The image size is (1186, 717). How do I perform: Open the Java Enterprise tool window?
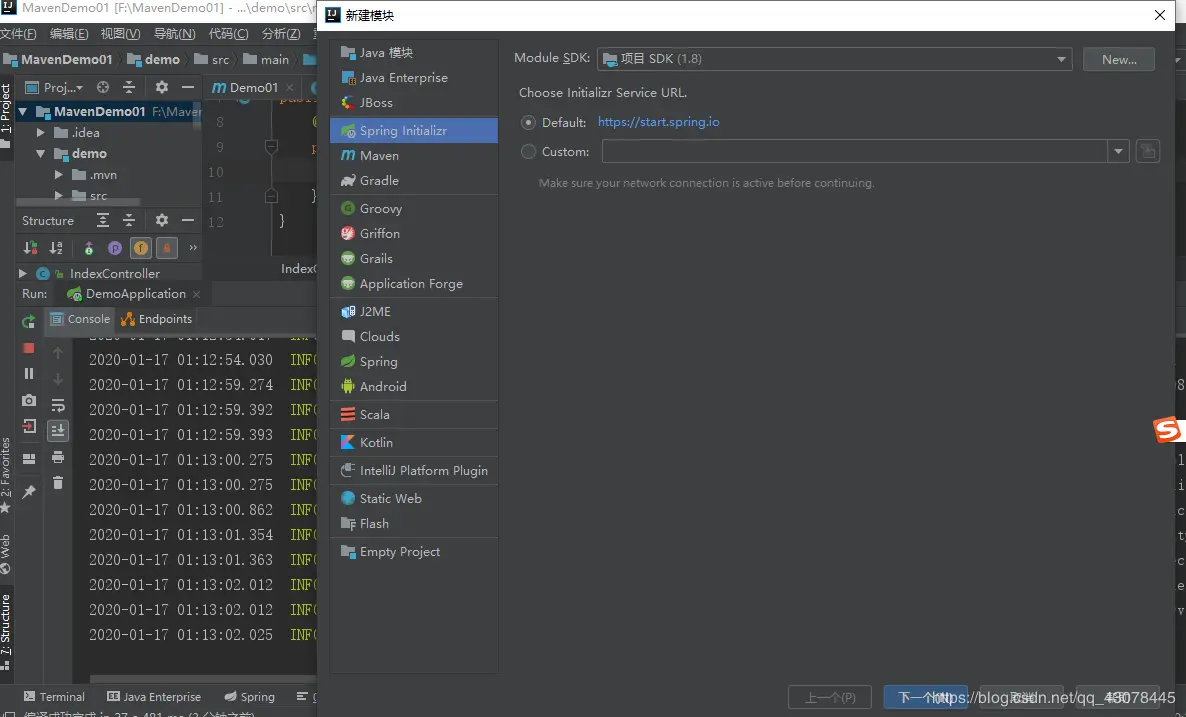pyautogui.click(x=154, y=697)
